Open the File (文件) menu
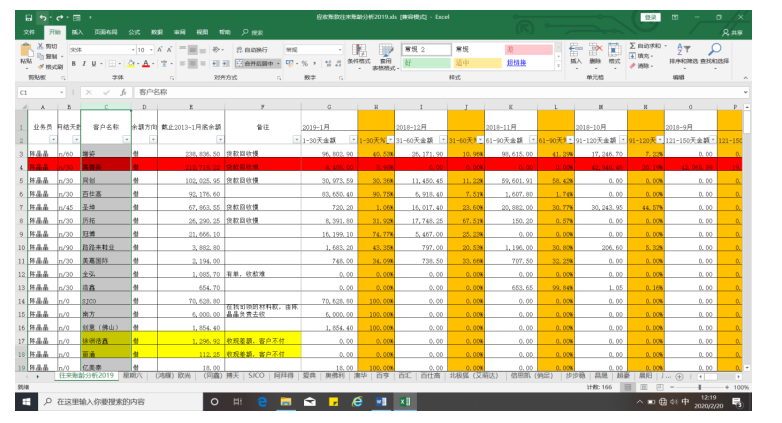This screenshot has width=782, height=423. [x=29, y=32]
